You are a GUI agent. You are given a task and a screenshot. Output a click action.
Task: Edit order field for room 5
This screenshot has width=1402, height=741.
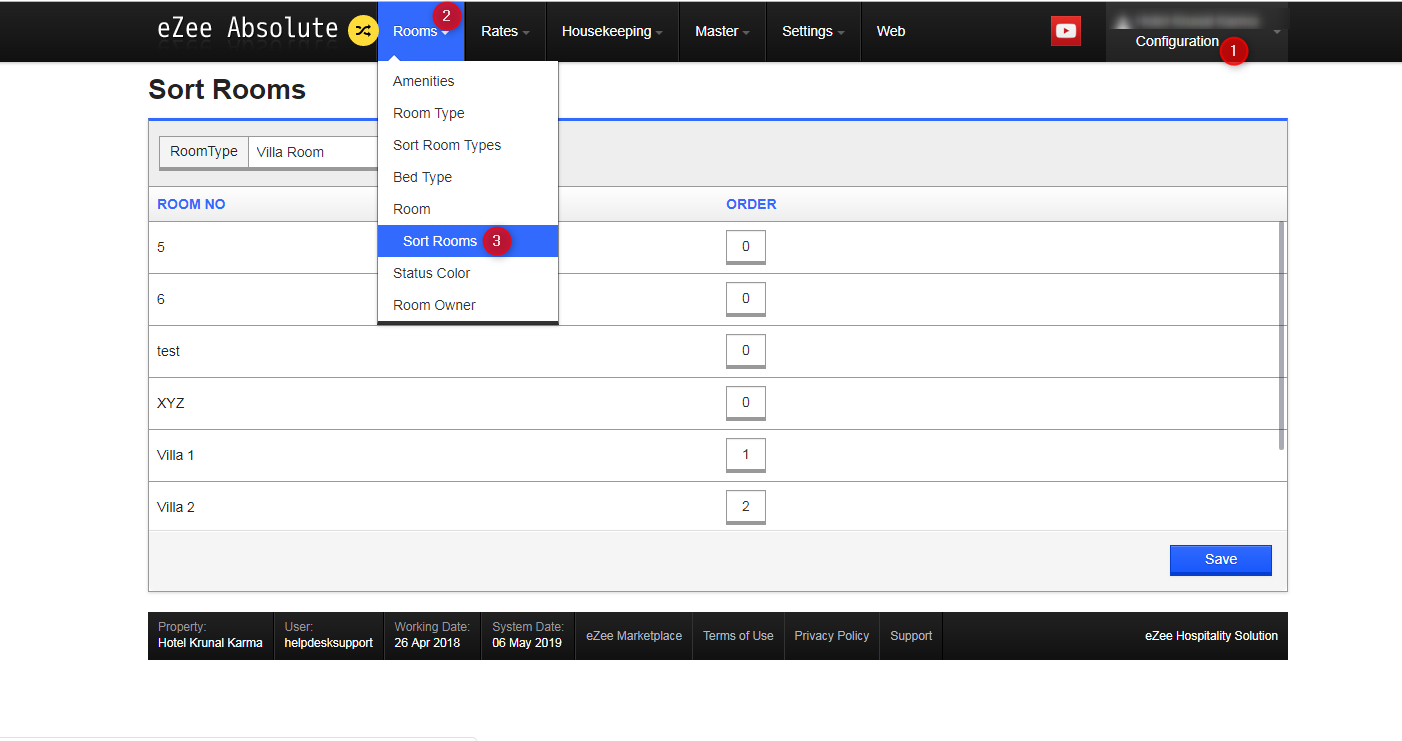click(745, 247)
